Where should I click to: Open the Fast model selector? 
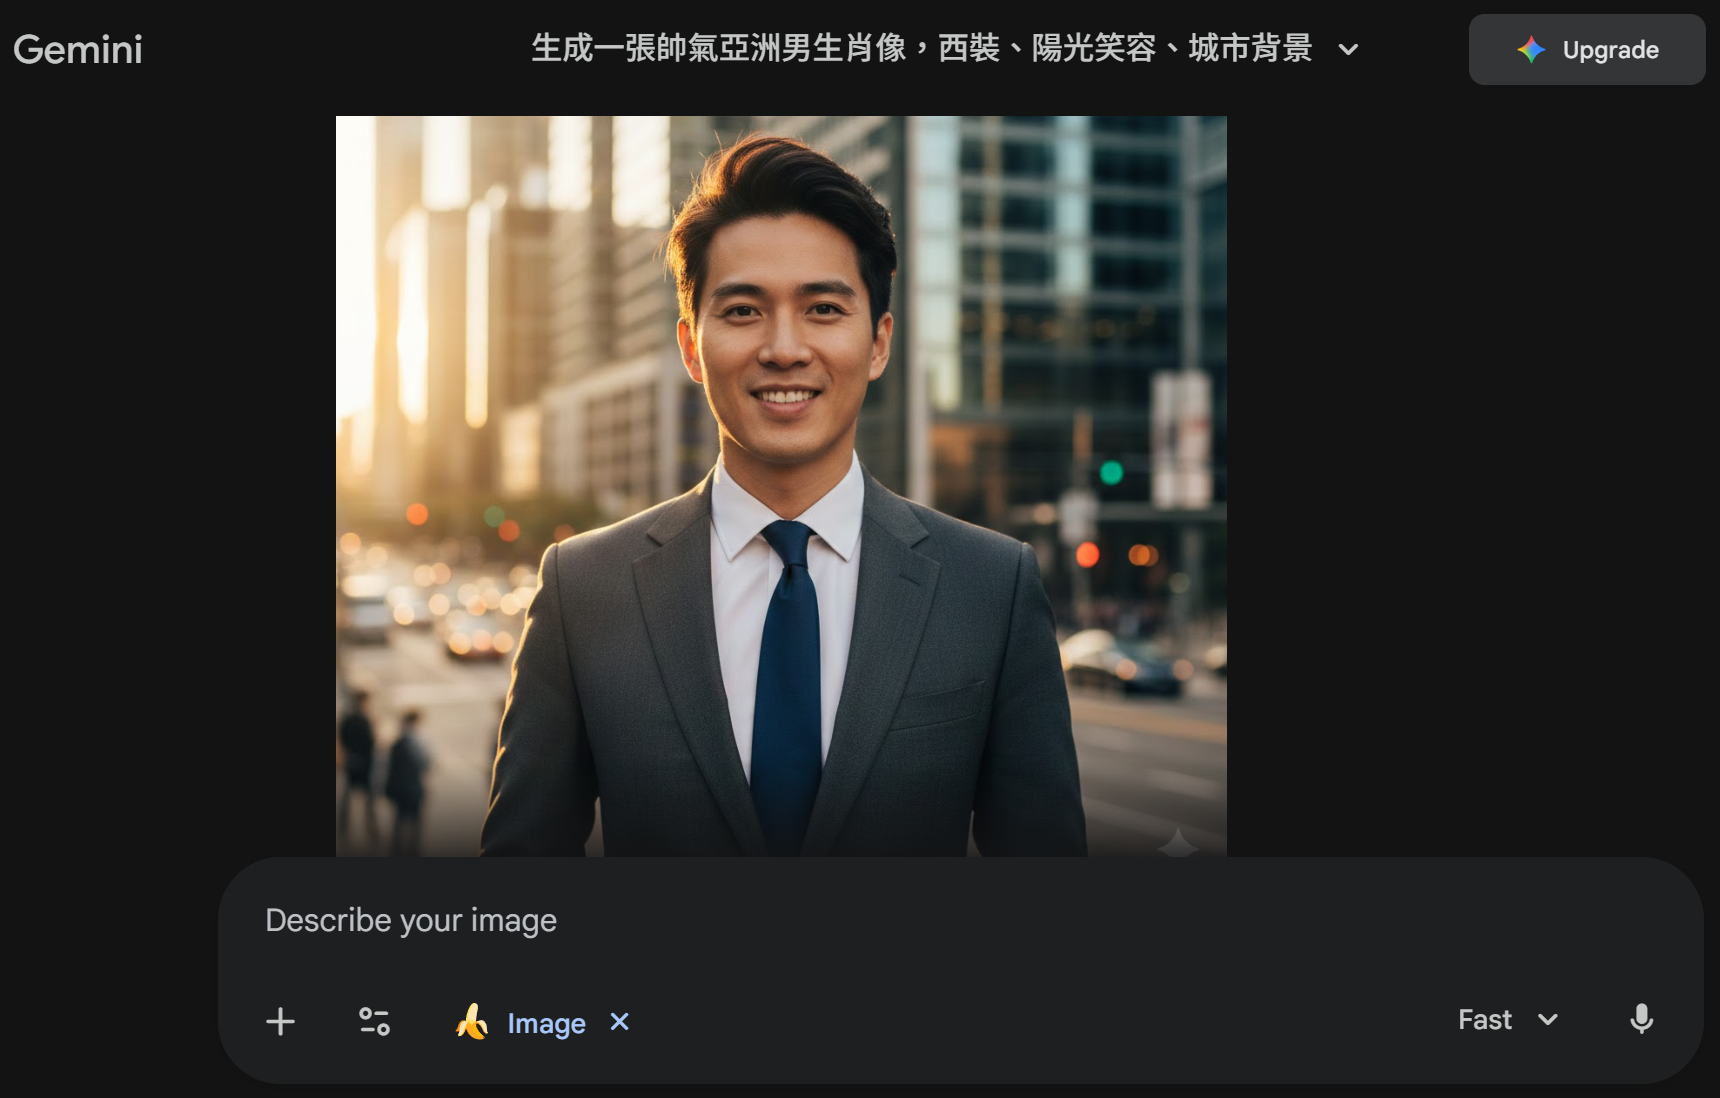(x=1508, y=1019)
